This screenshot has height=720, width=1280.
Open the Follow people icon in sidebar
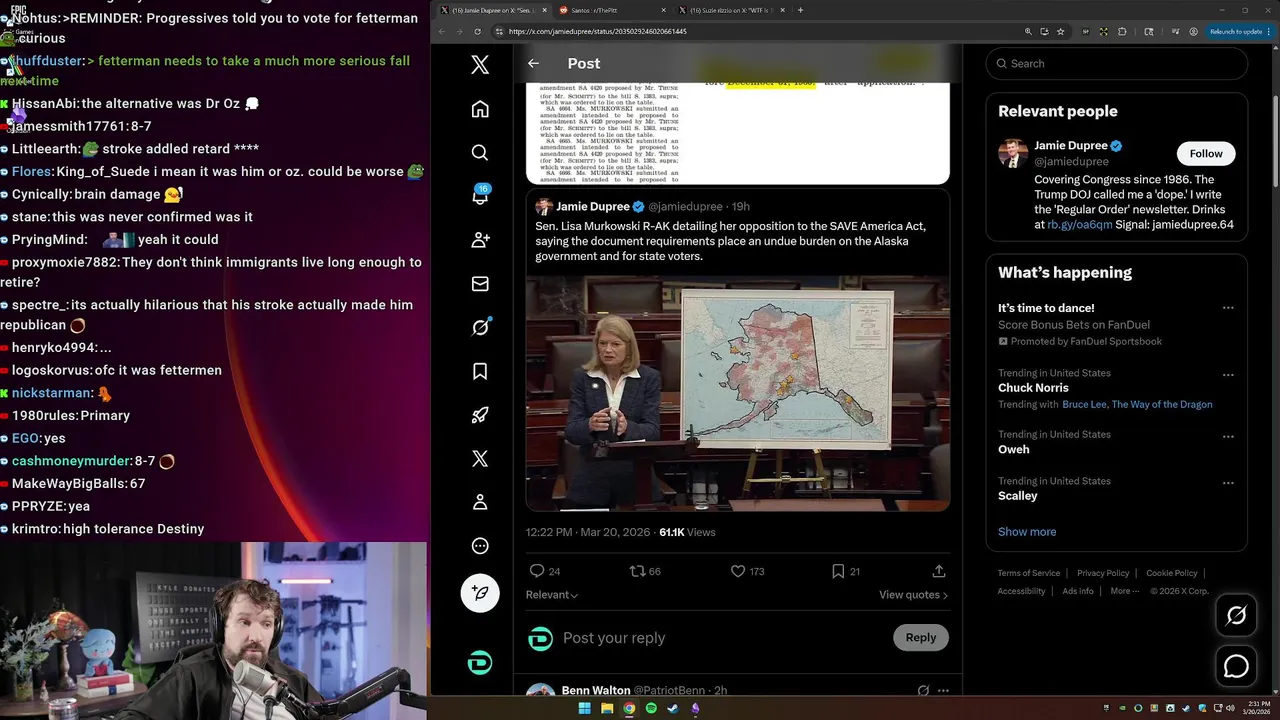click(x=480, y=240)
